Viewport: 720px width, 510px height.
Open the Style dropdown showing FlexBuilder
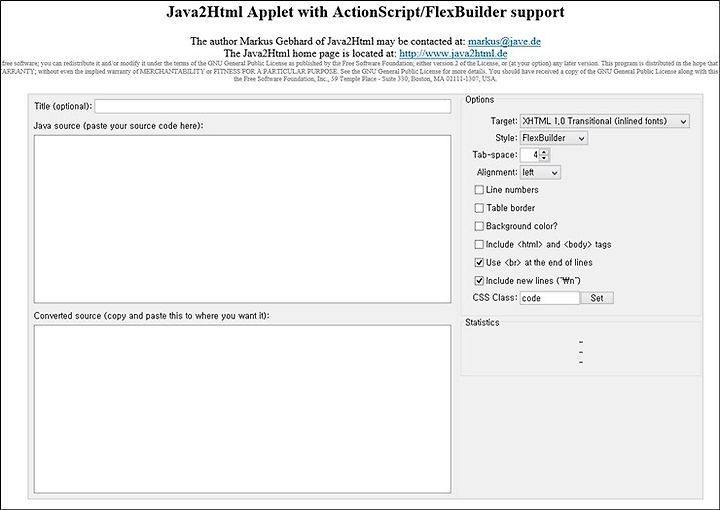[553, 138]
